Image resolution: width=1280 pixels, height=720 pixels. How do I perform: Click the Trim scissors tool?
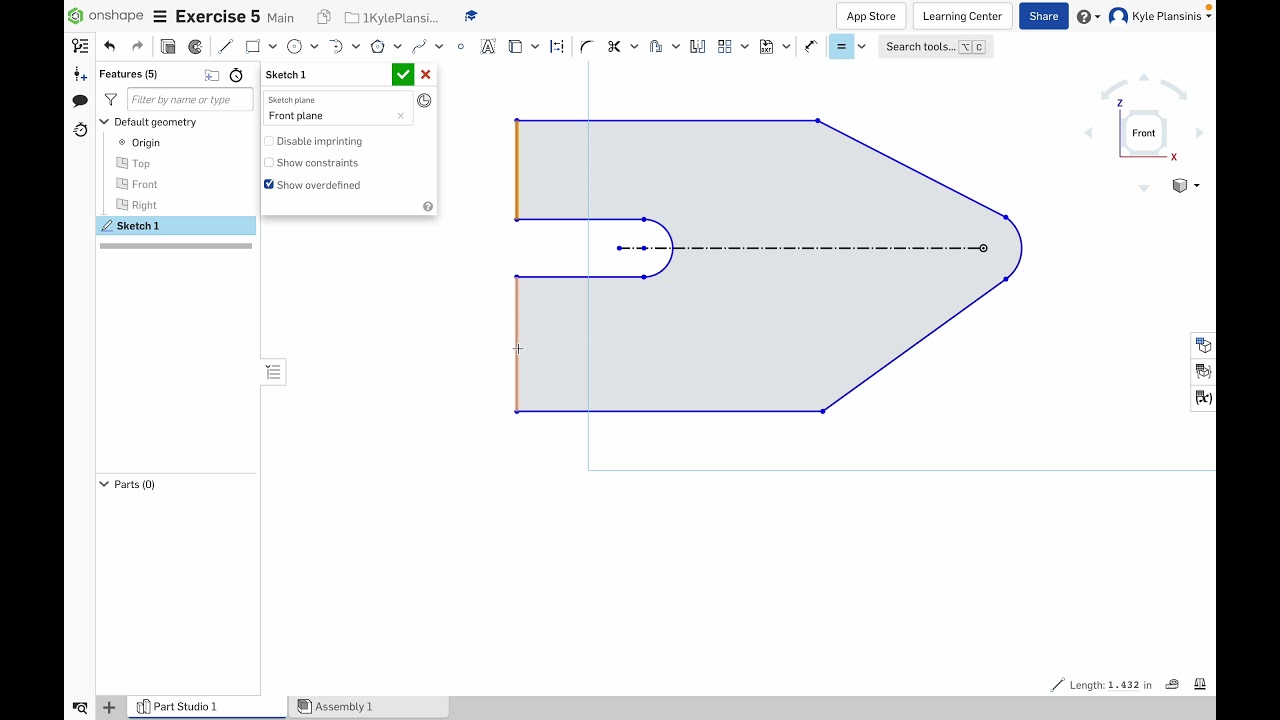click(614, 47)
